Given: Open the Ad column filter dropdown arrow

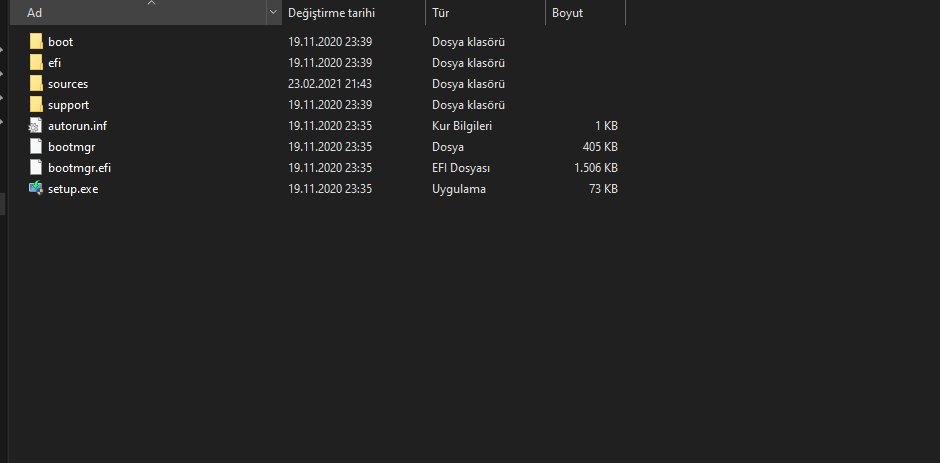Looking at the screenshot, I should coord(273,13).
